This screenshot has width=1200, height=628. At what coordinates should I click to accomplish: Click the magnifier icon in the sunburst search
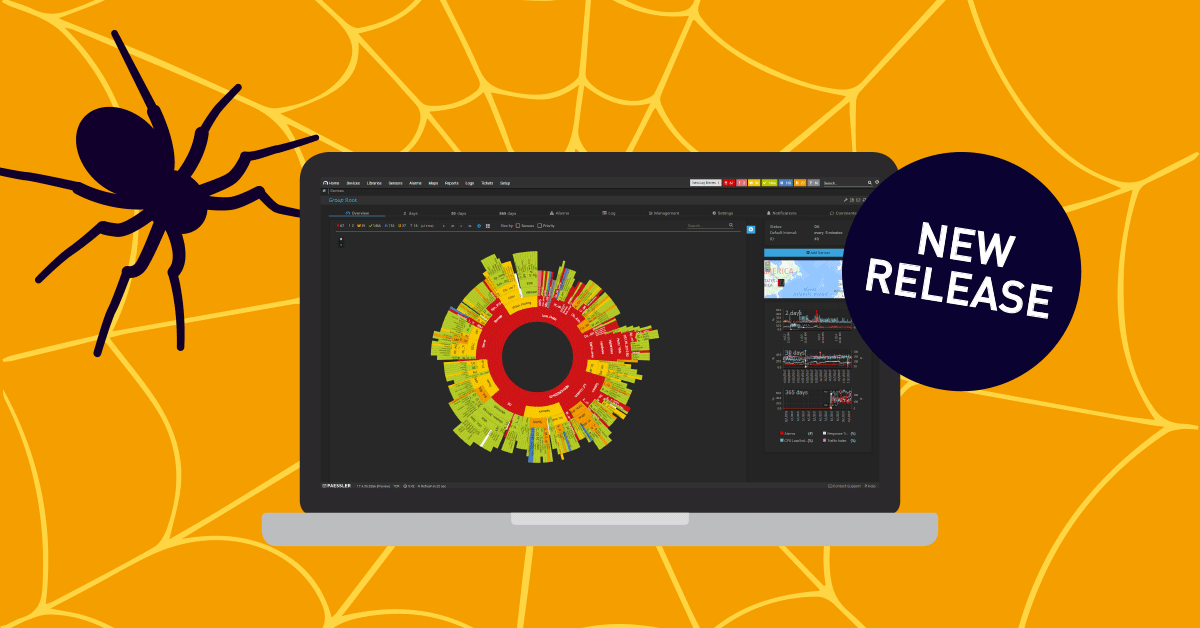[731, 226]
